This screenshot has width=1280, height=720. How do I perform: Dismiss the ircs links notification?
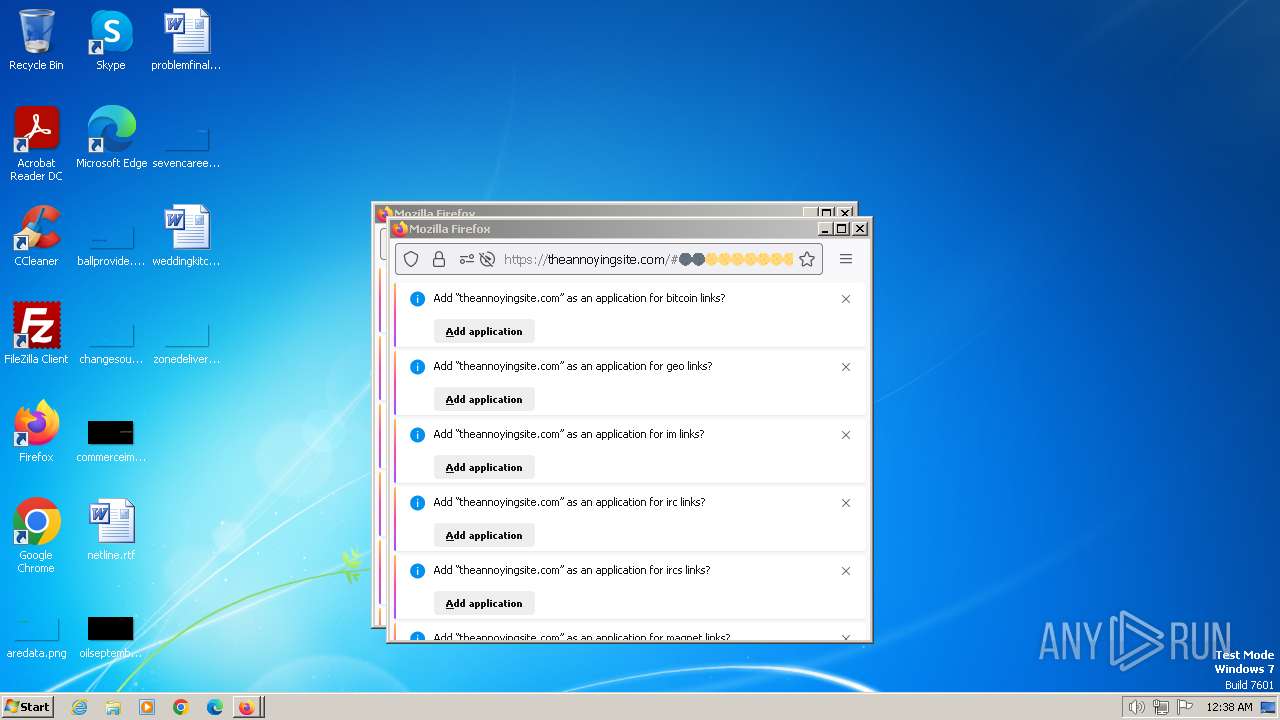coord(846,571)
